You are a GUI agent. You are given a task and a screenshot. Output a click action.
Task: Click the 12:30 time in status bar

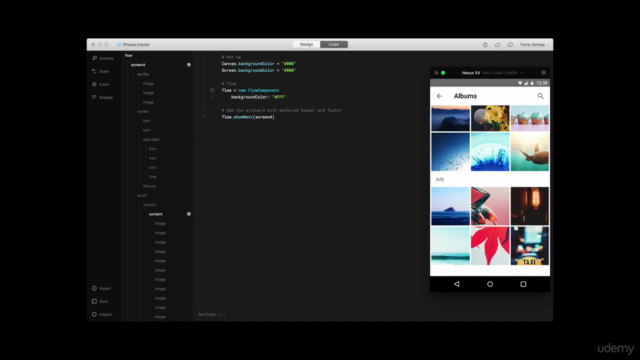[542, 83]
